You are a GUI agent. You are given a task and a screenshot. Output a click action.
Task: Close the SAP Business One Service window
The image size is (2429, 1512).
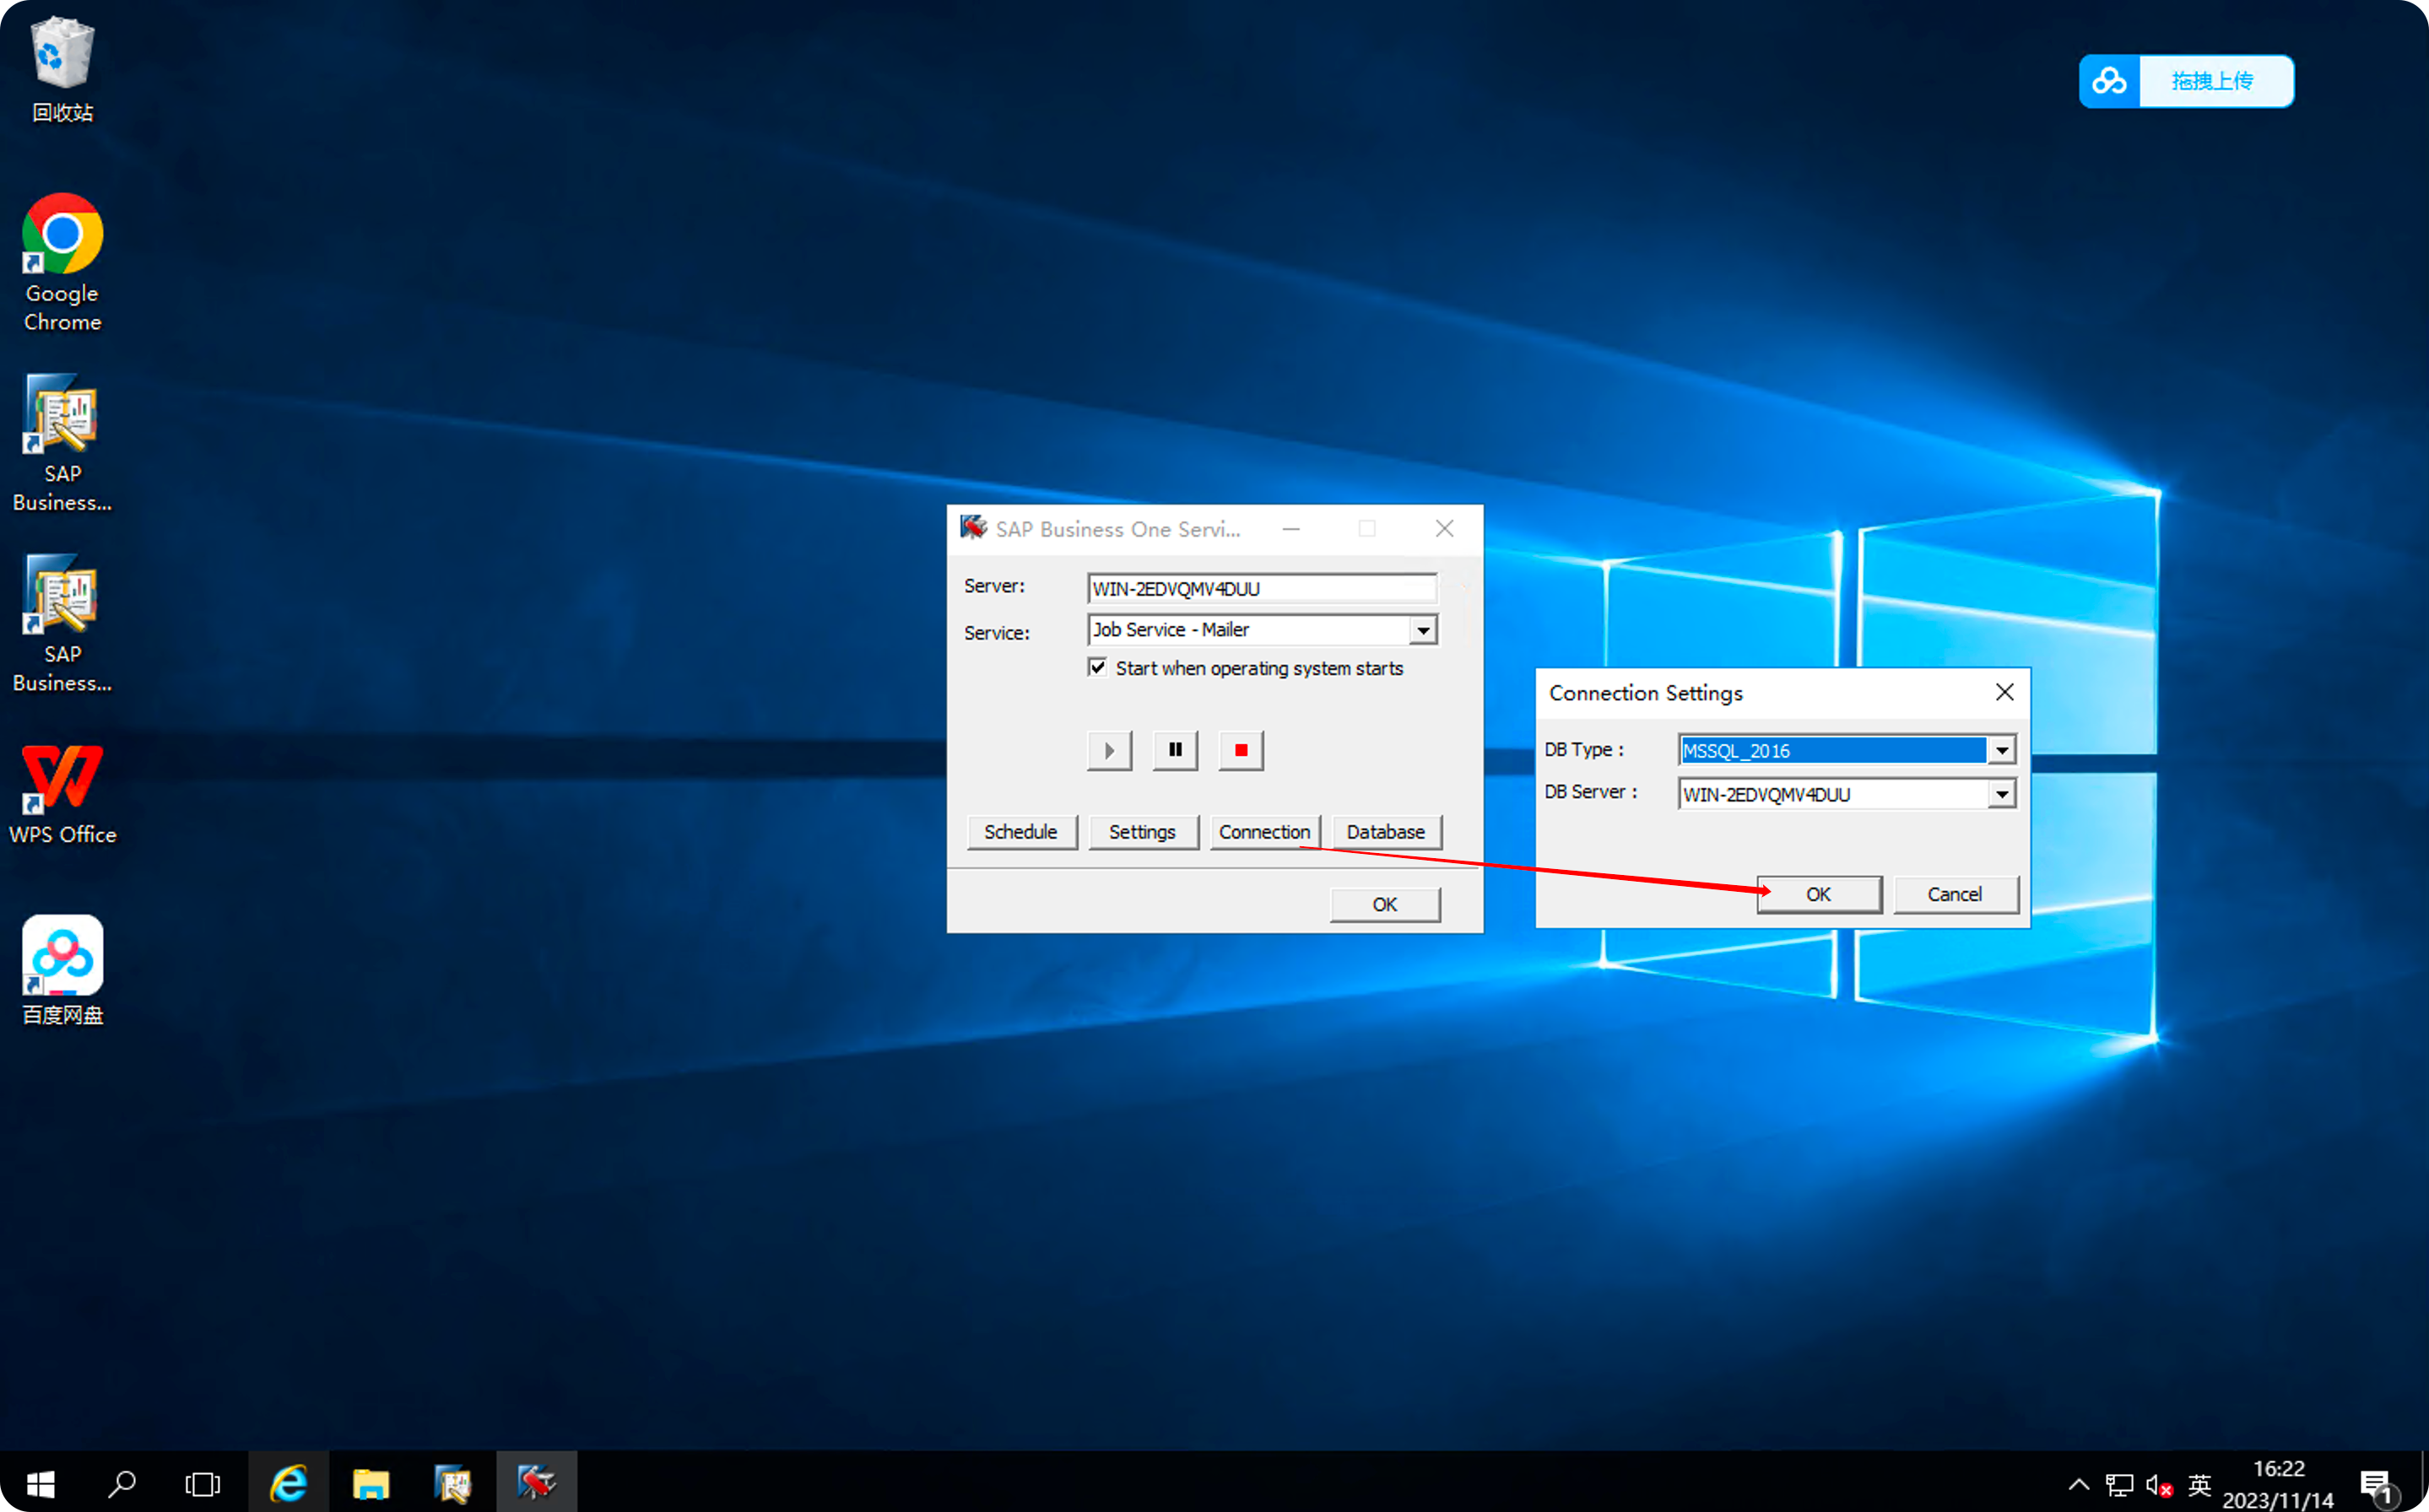(1444, 529)
